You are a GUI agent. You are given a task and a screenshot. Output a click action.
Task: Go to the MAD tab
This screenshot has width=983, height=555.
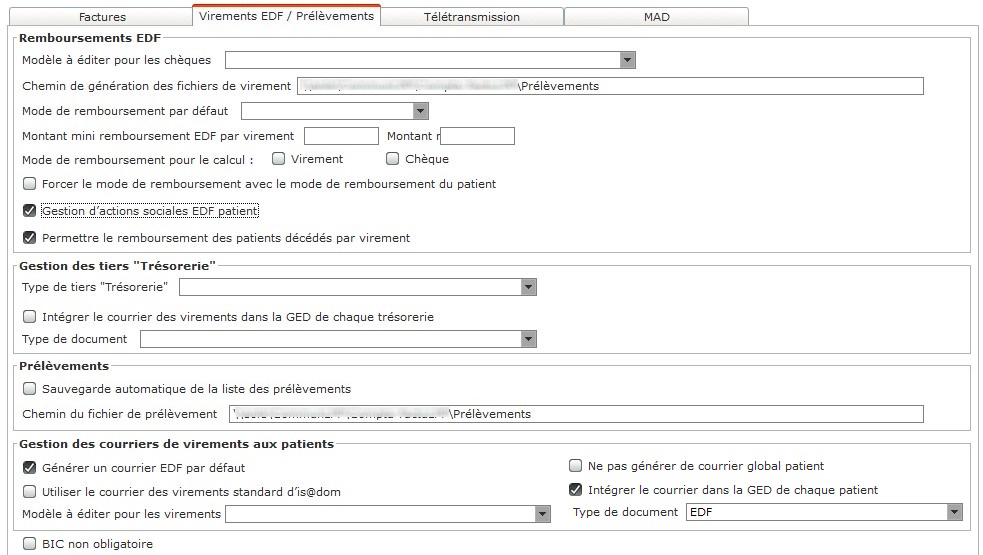pyautogui.click(x=656, y=16)
